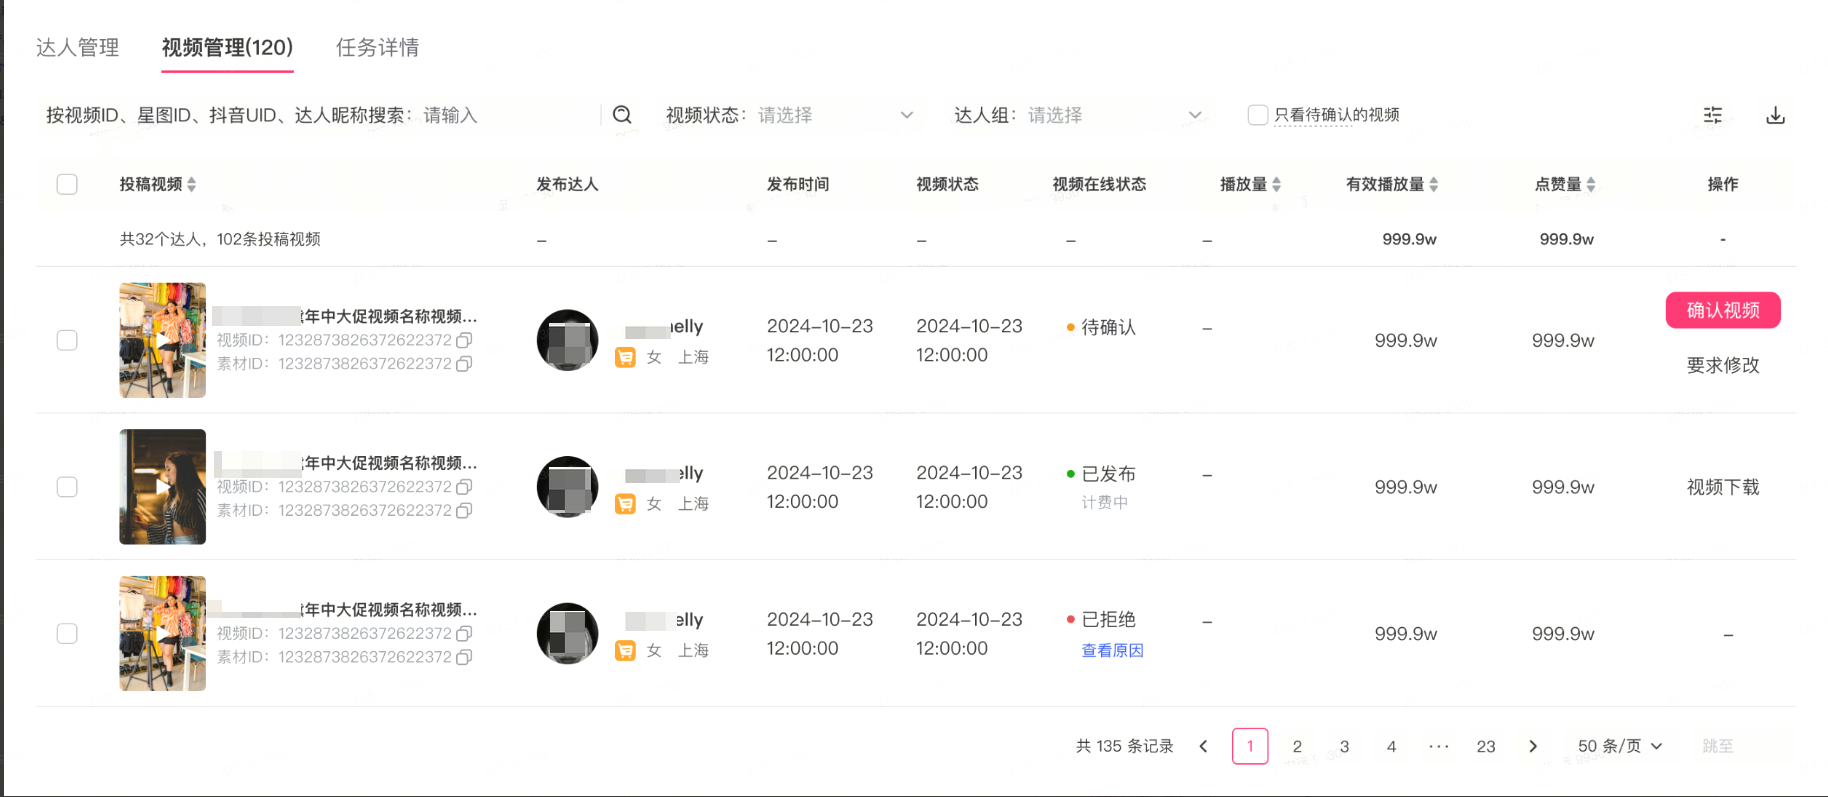Go to the next page arrow
Screen dimensions: 1828x797
tap(1533, 746)
